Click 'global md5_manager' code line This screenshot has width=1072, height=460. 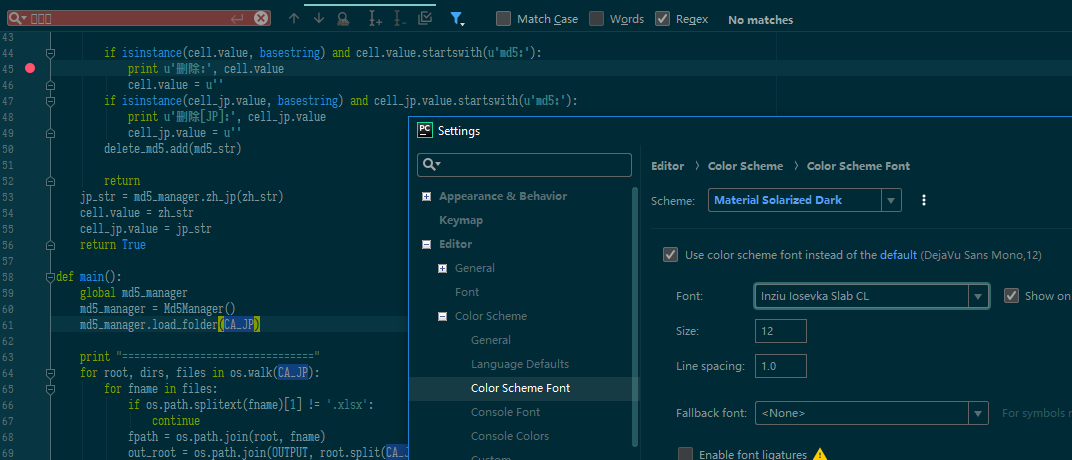tap(133, 293)
